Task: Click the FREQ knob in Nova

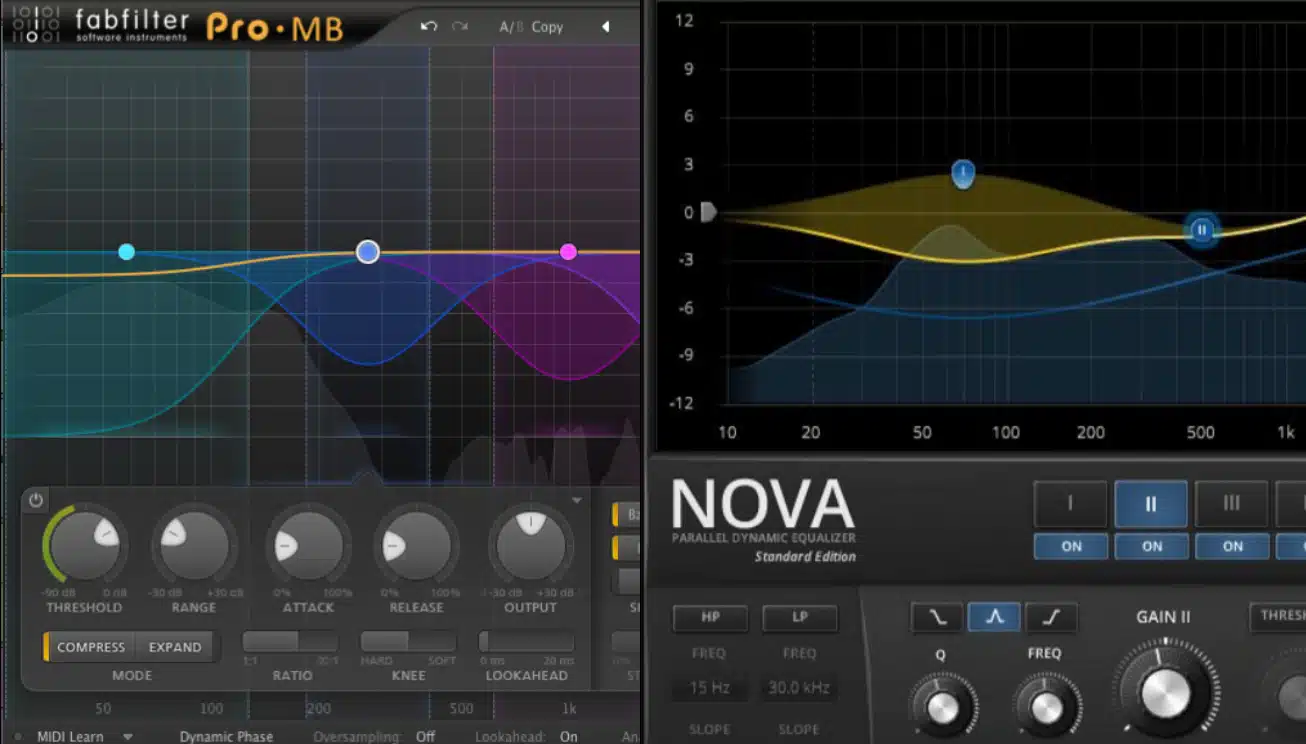Action: [1046, 707]
